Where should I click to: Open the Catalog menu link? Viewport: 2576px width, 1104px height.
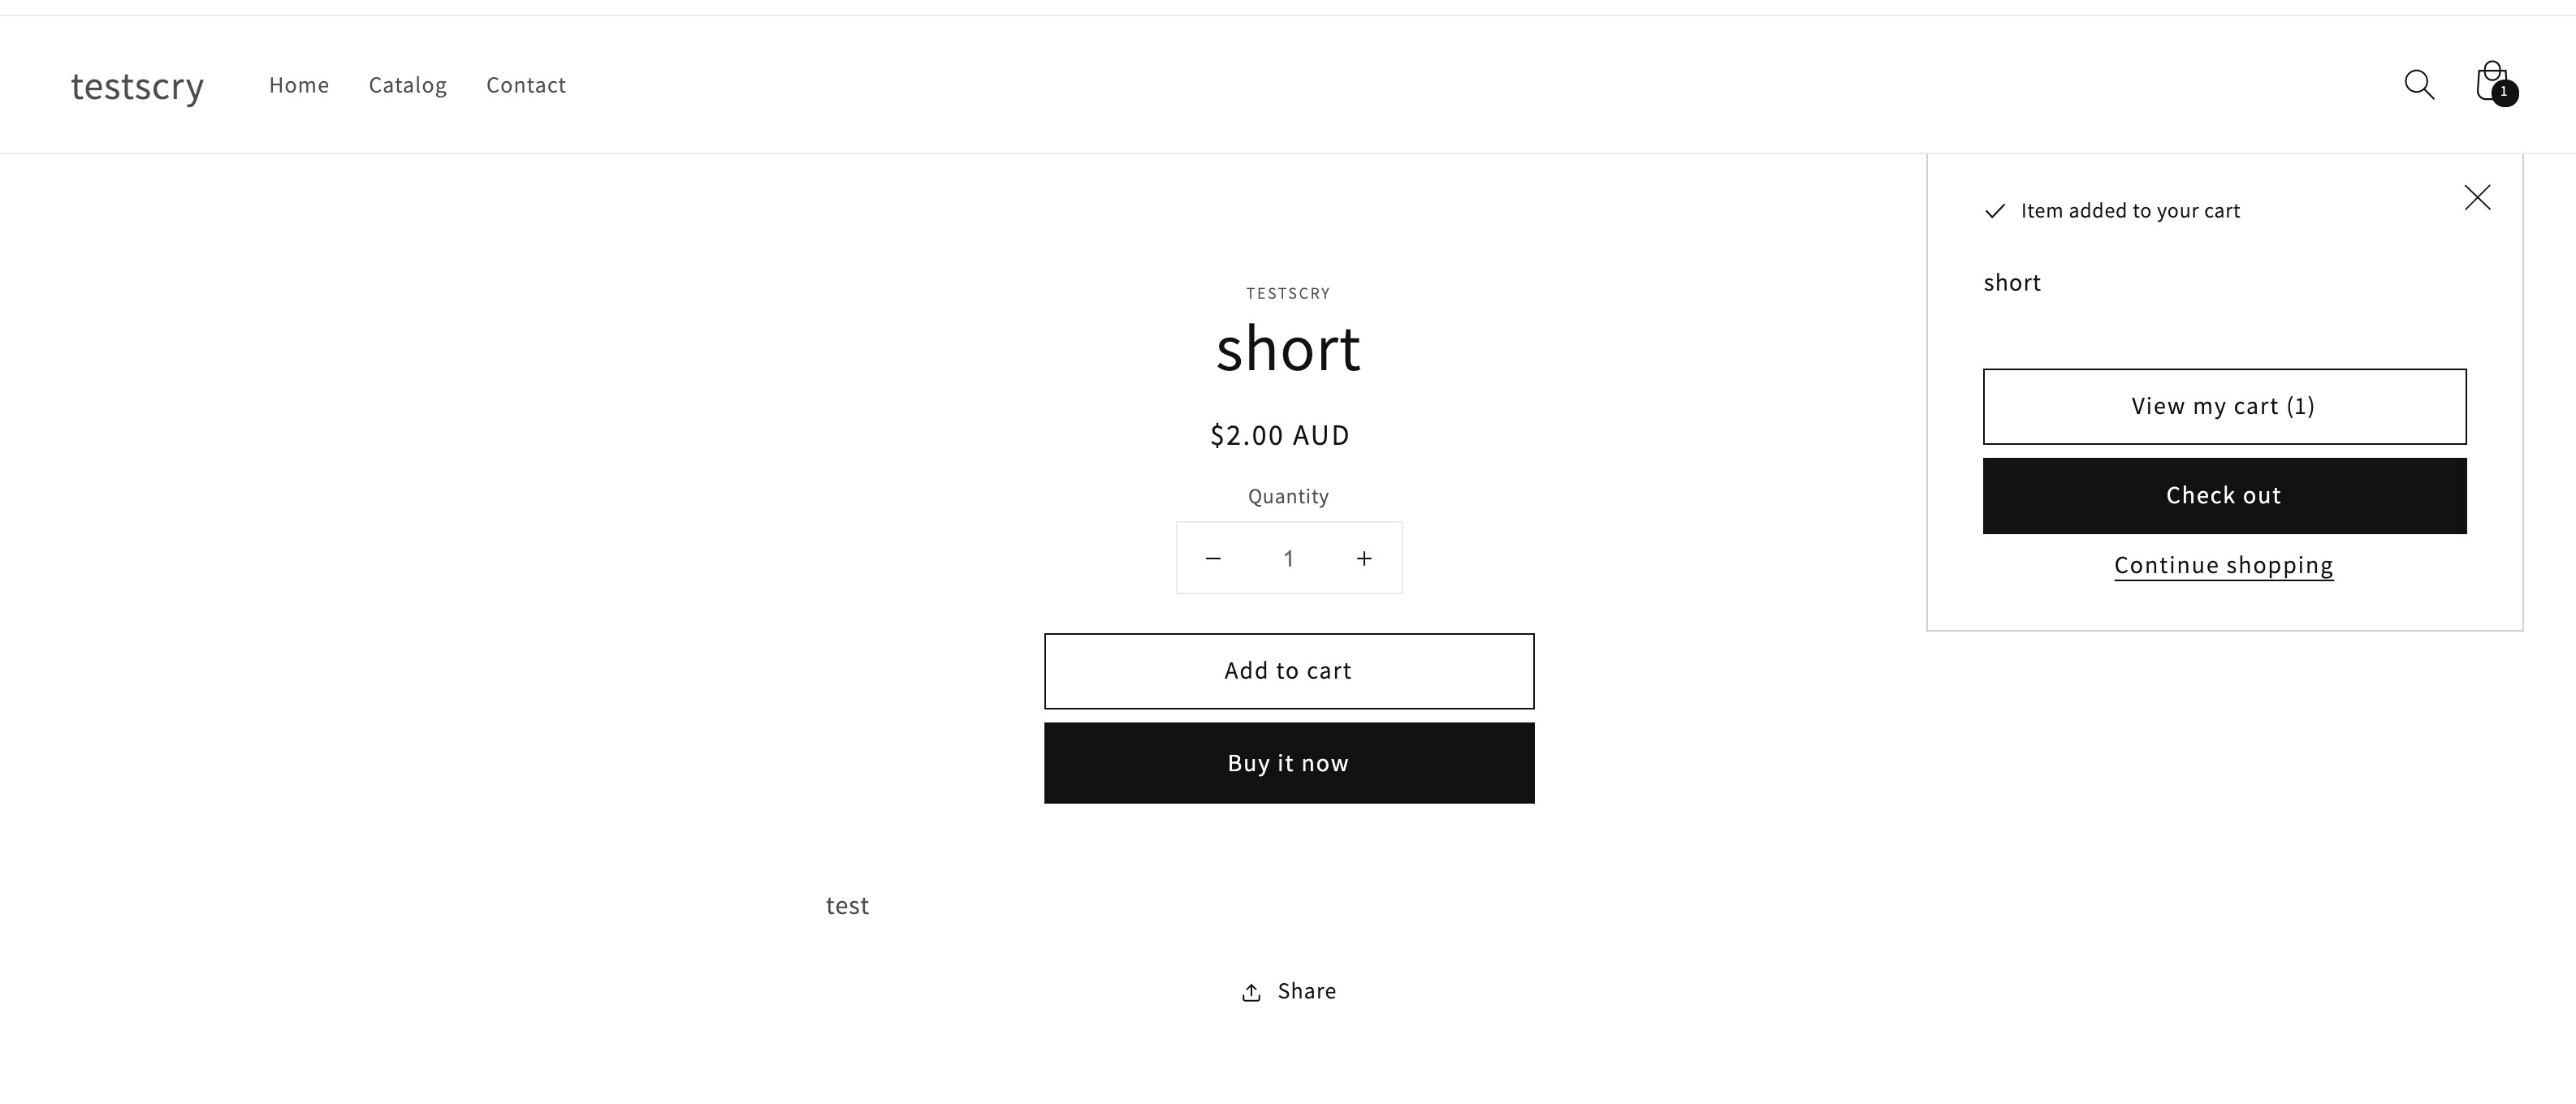(408, 85)
